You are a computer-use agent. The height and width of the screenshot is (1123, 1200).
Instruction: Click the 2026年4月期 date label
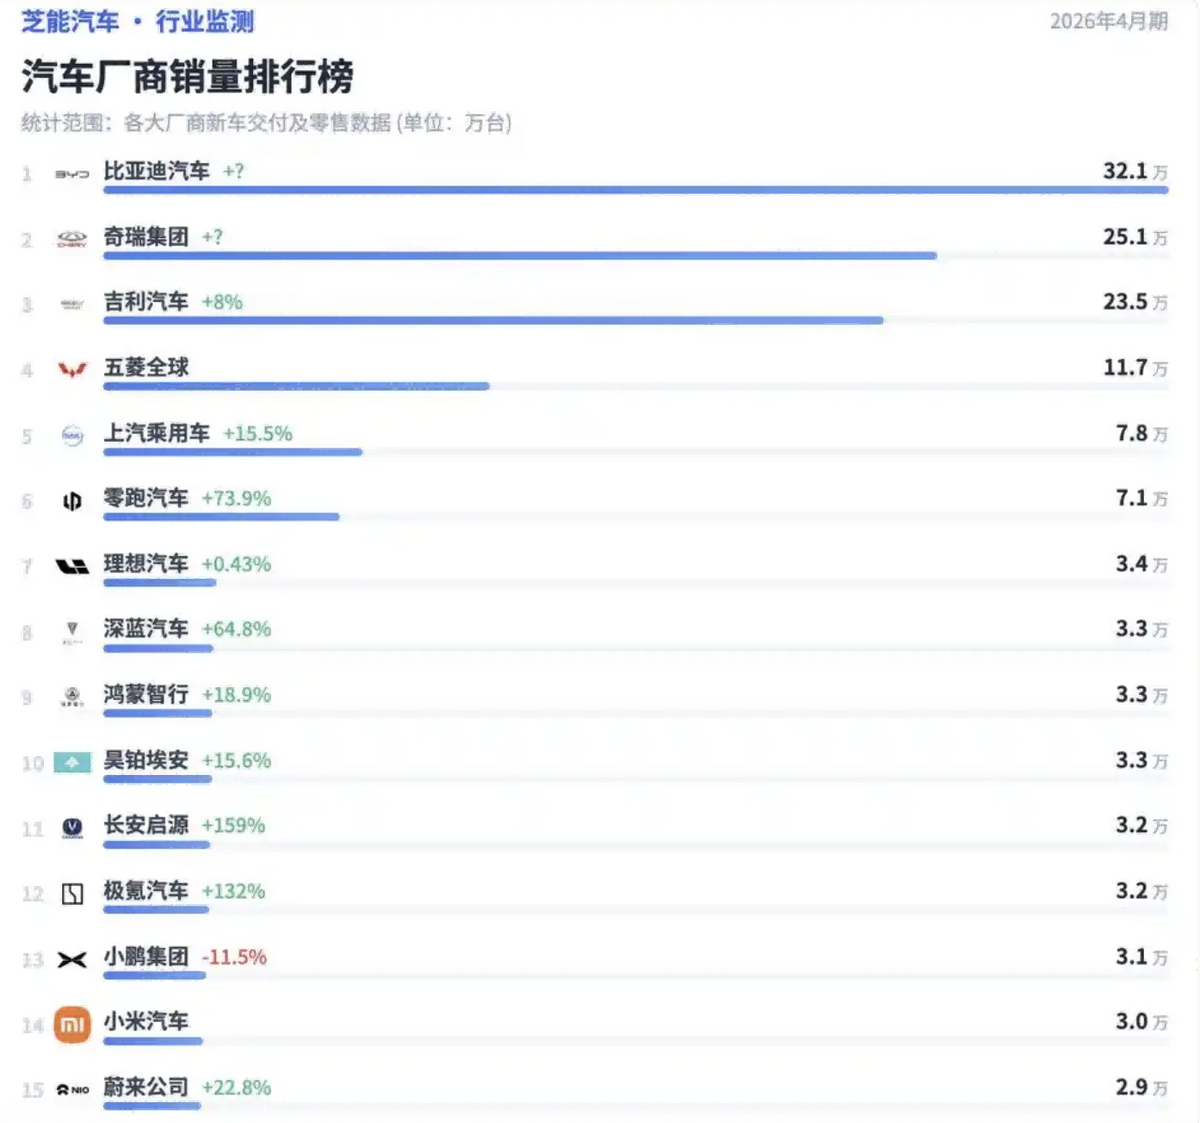(1109, 22)
